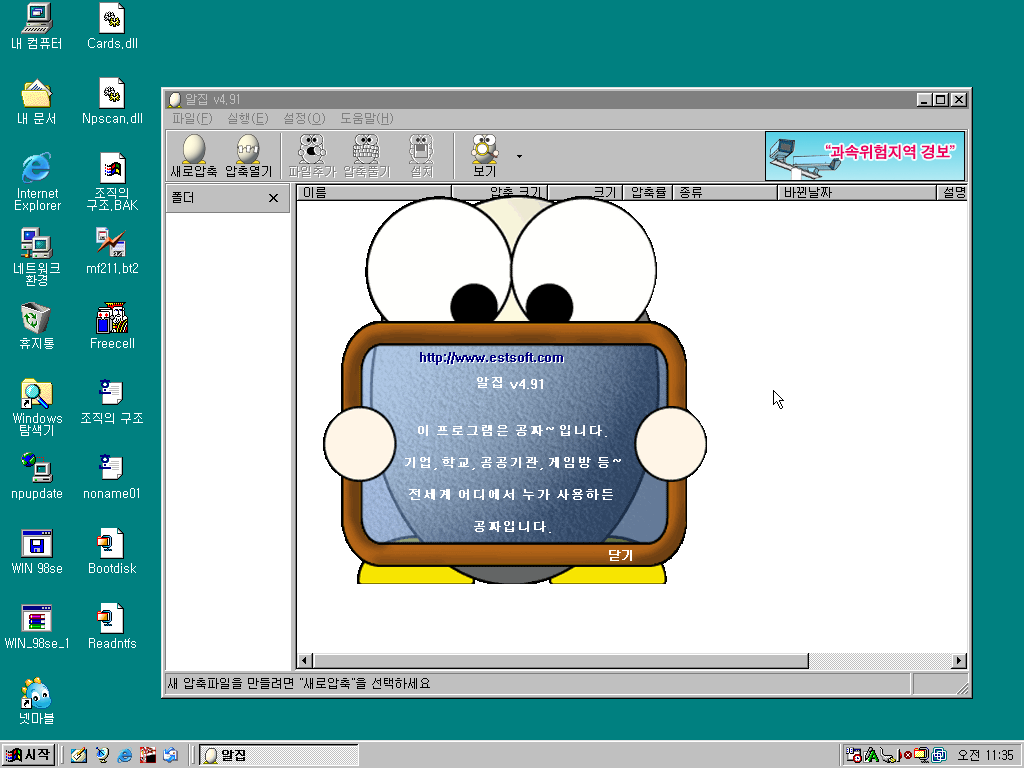Viewport: 1024px width, 768px height.
Task: Sort by the 바뀐날짜 column header
Action: pos(857,192)
